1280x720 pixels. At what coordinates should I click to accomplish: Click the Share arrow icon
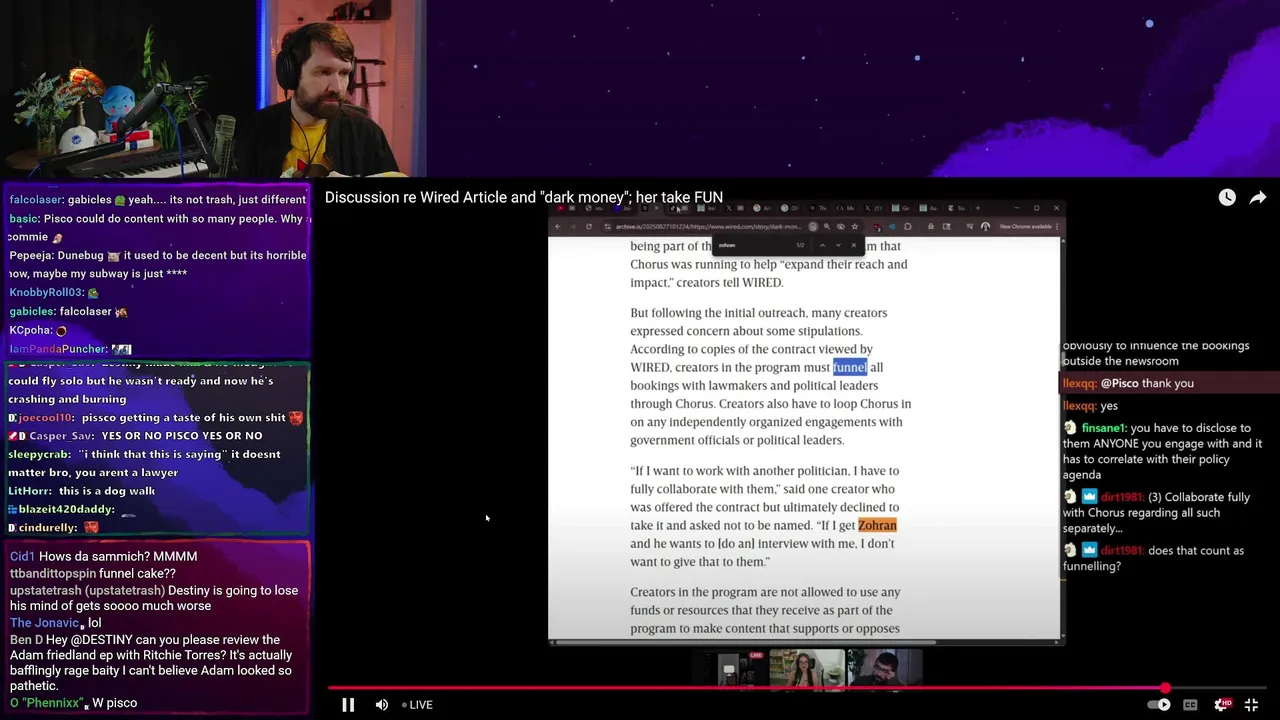click(x=1258, y=198)
